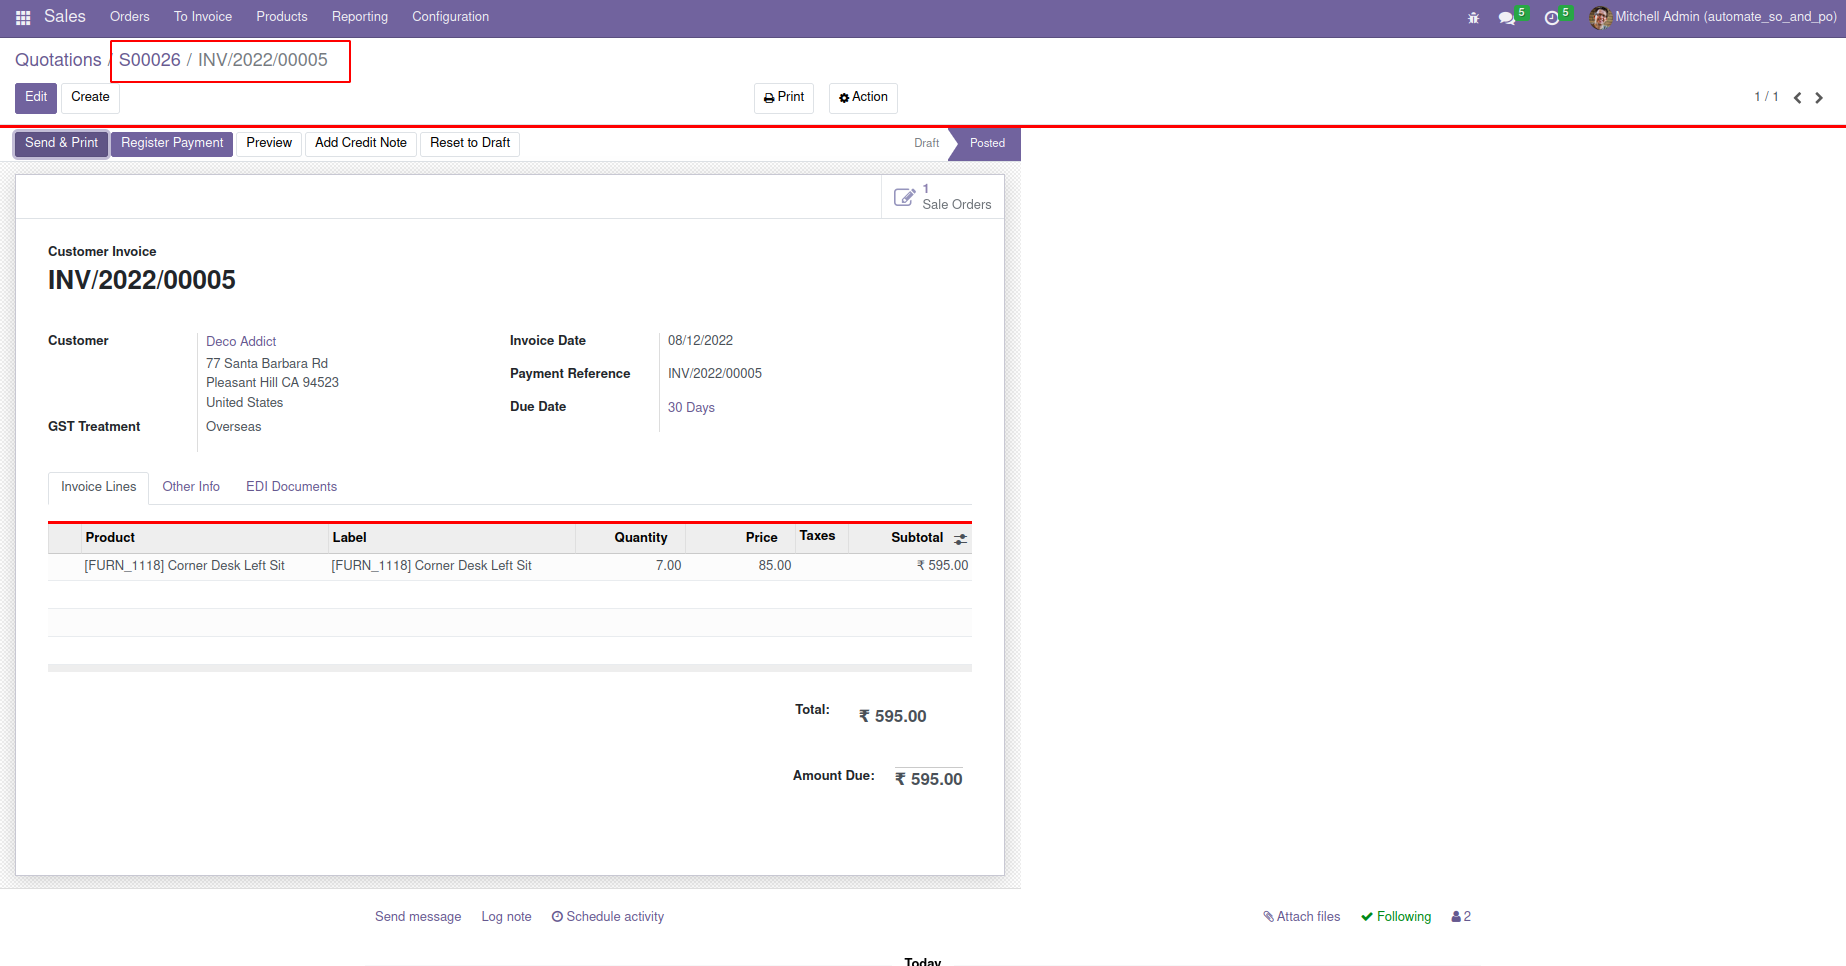The image size is (1846, 966).
Task: Click Log note in chatter
Action: pos(506,917)
